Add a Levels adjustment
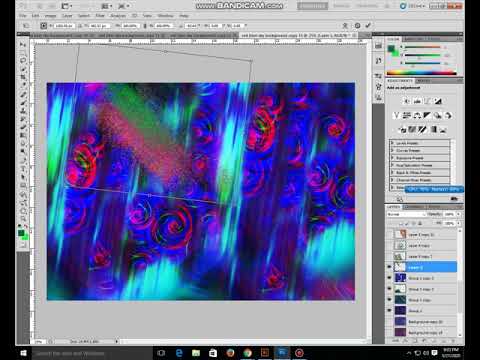The width and height of the screenshot is (480, 360). pos(417,101)
